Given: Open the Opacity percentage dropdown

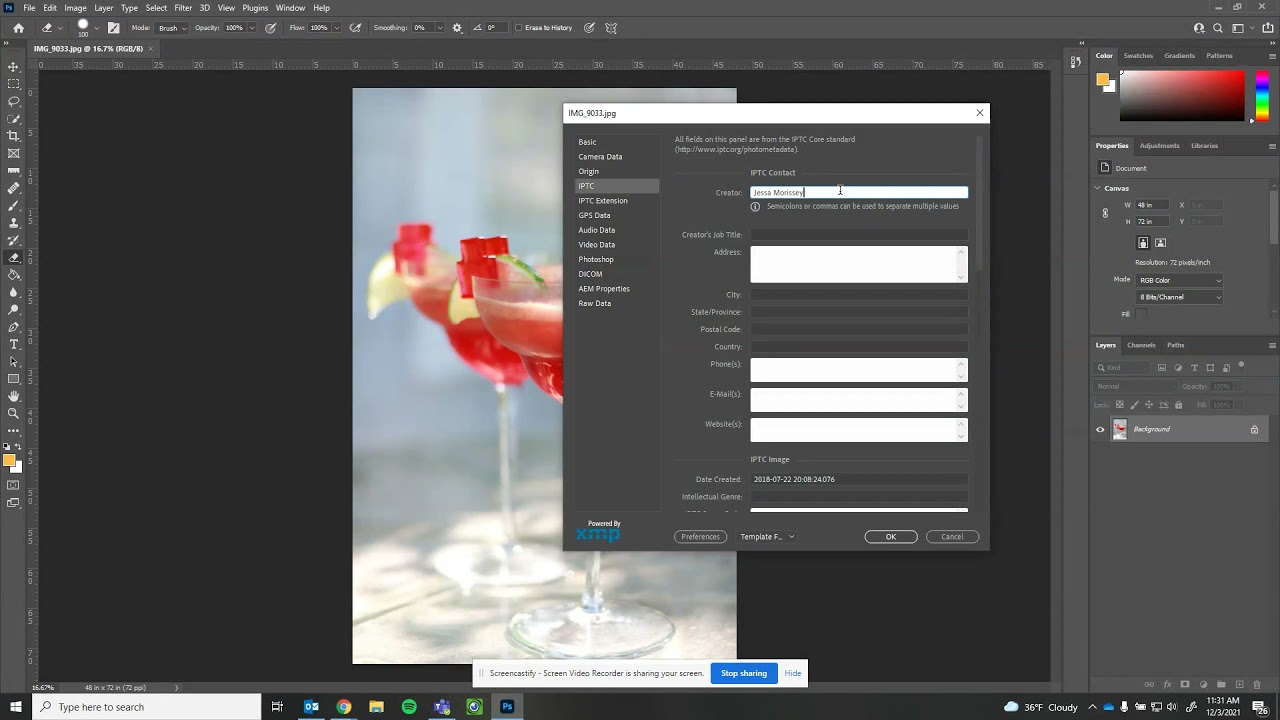Looking at the screenshot, I should pos(250,28).
